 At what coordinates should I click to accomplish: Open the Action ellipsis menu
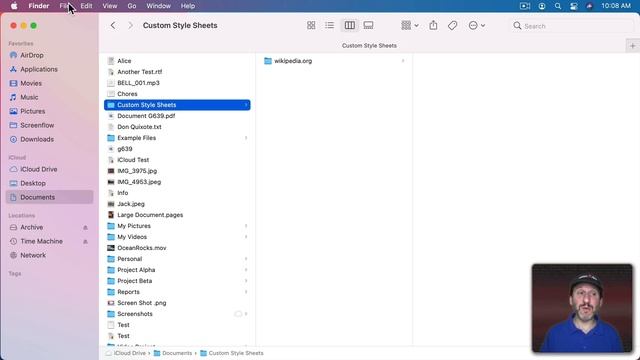click(476, 25)
